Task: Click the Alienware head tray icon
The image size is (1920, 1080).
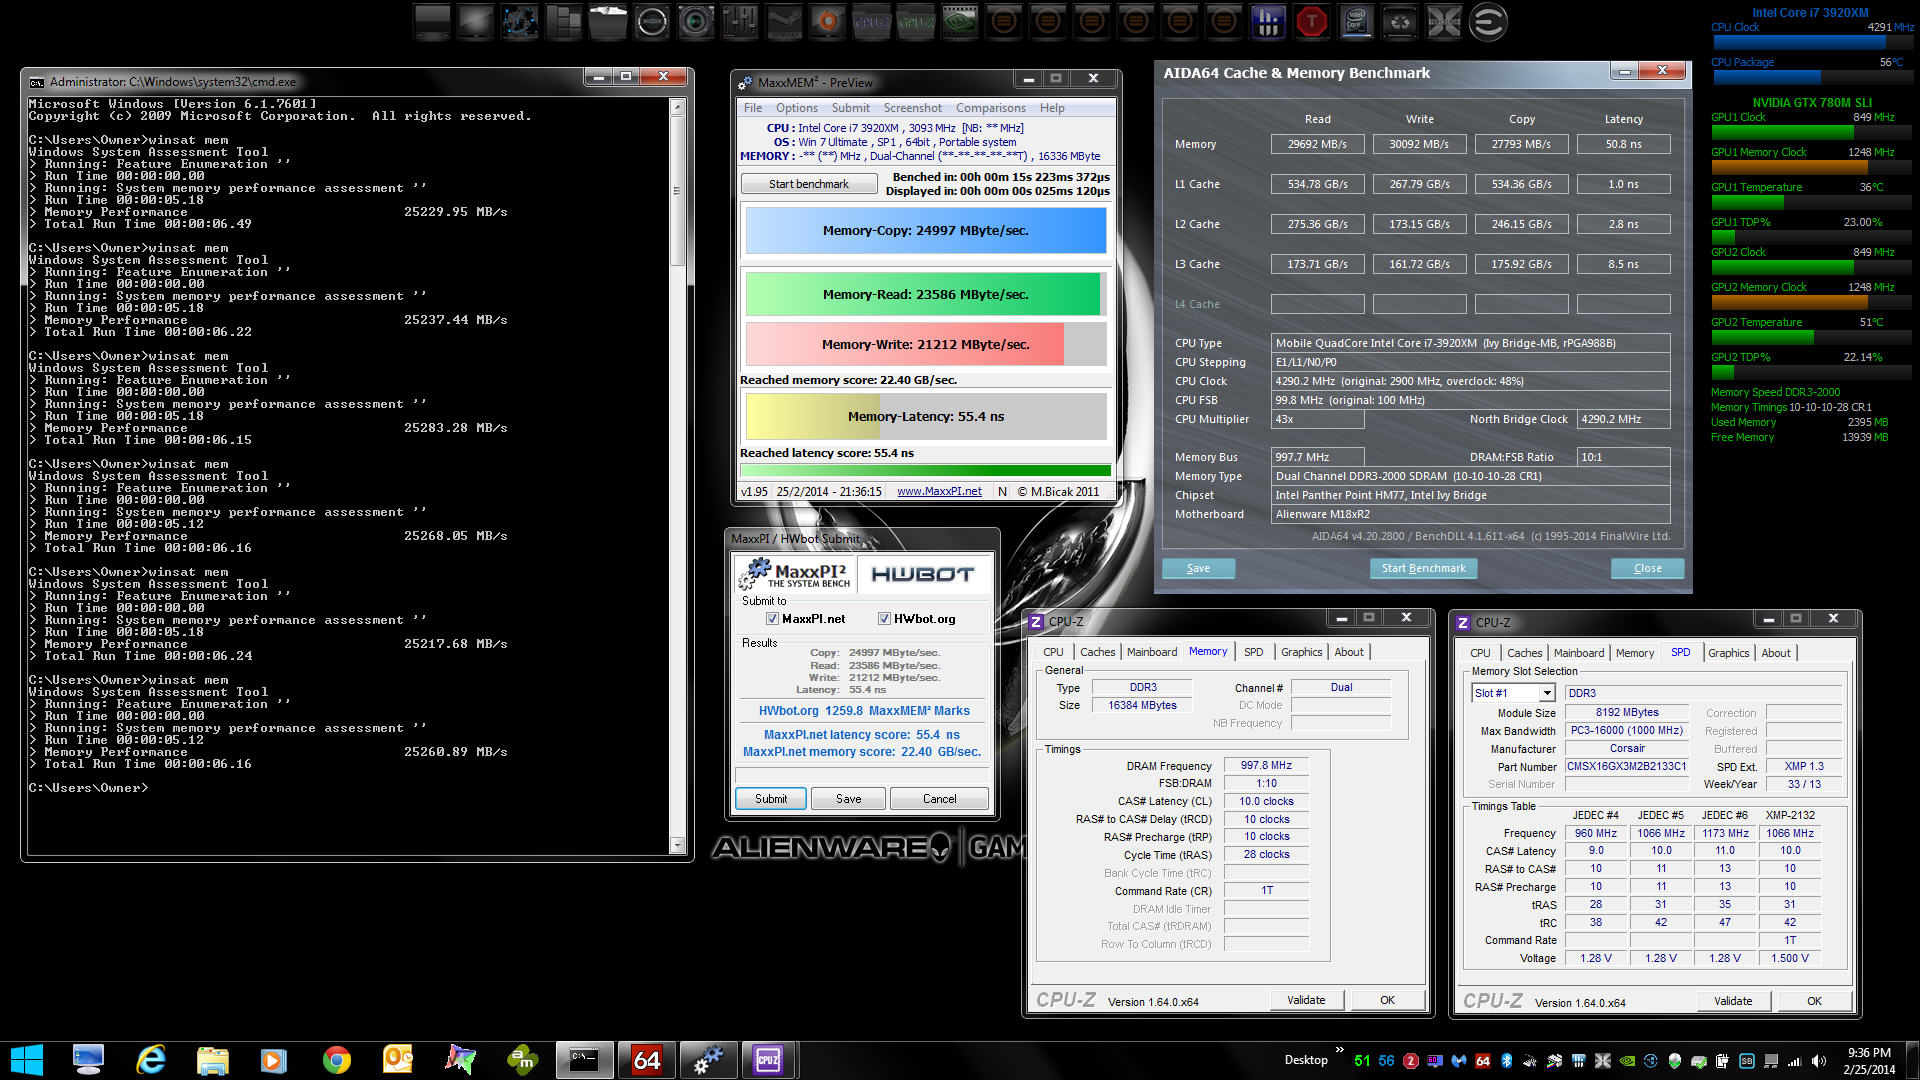Action: 1675,1061
